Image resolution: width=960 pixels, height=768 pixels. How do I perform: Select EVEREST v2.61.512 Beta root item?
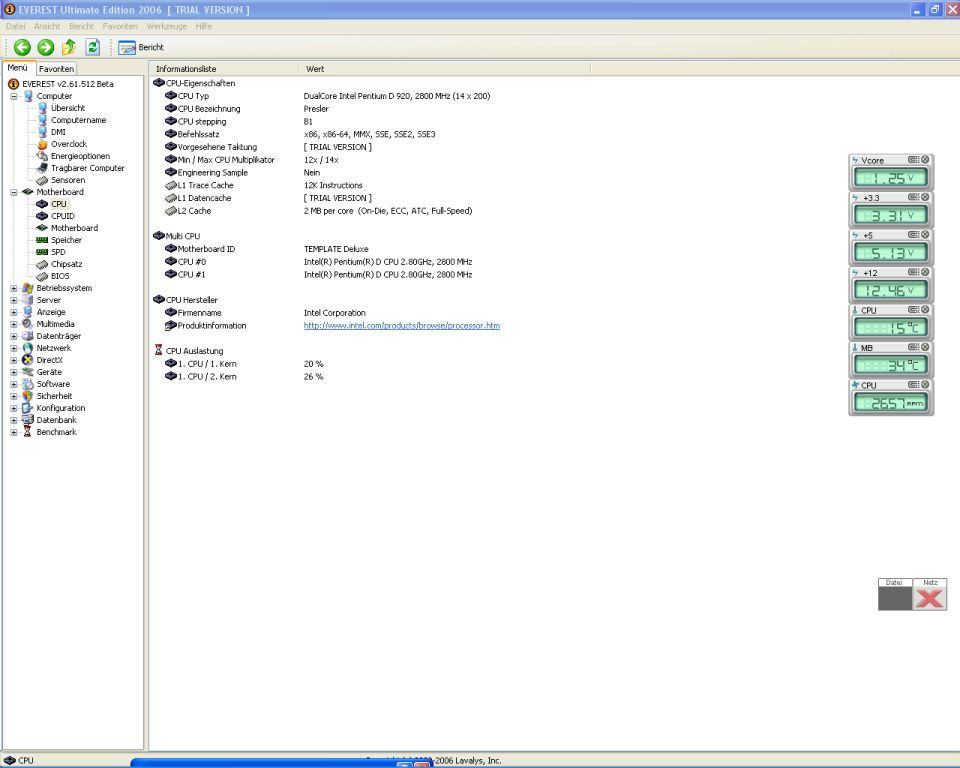[67, 84]
